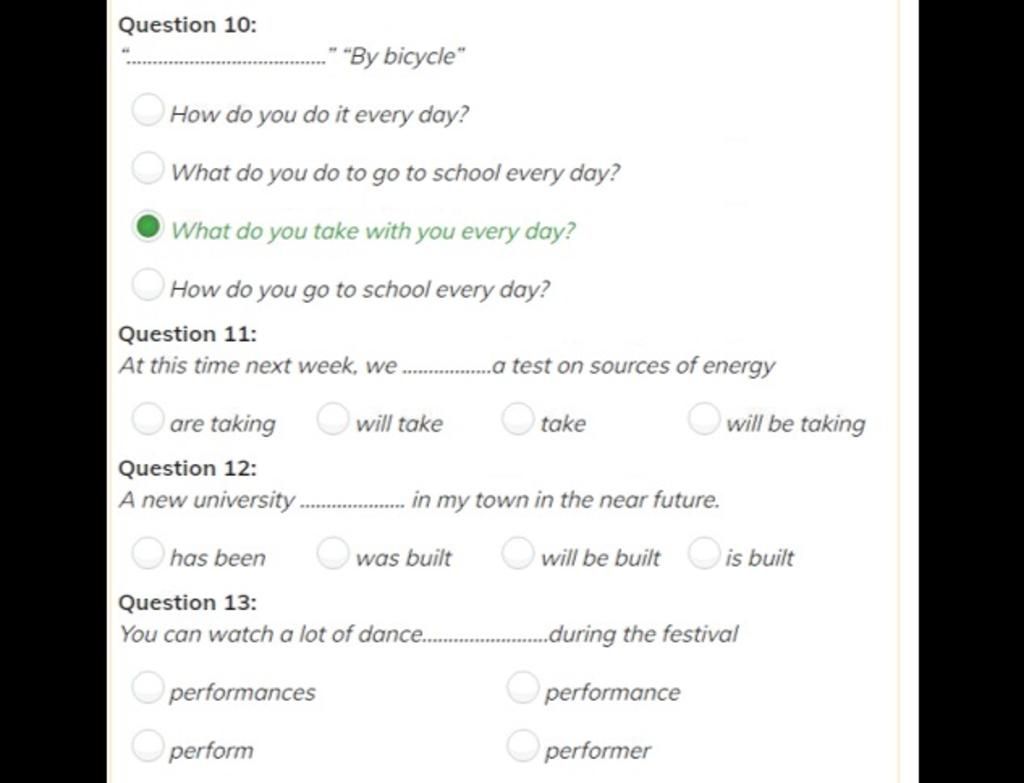1024x783 pixels.
Task: Choose the "performance" radio button
Action: pos(523,688)
